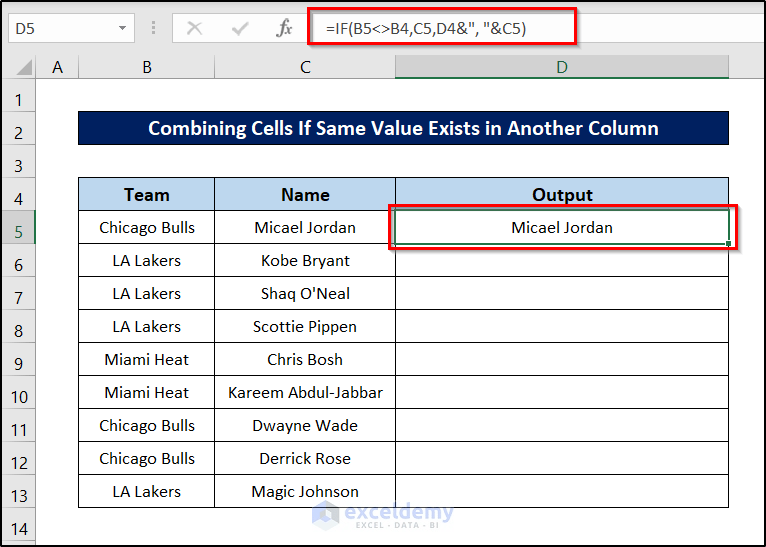This screenshot has height=547, width=766.
Task: Select the empty Output cell beside Scottie Pippen
Action: coord(562,326)
